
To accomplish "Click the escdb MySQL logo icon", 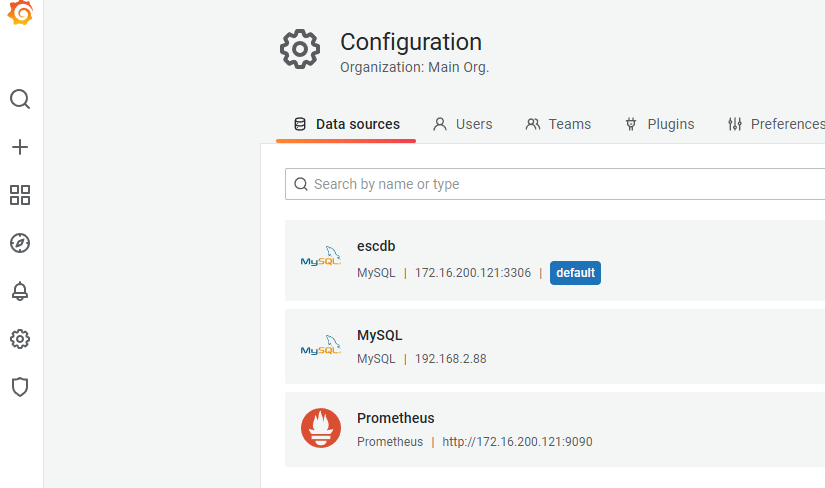I will pyautogui.click(x=321, y=260).
